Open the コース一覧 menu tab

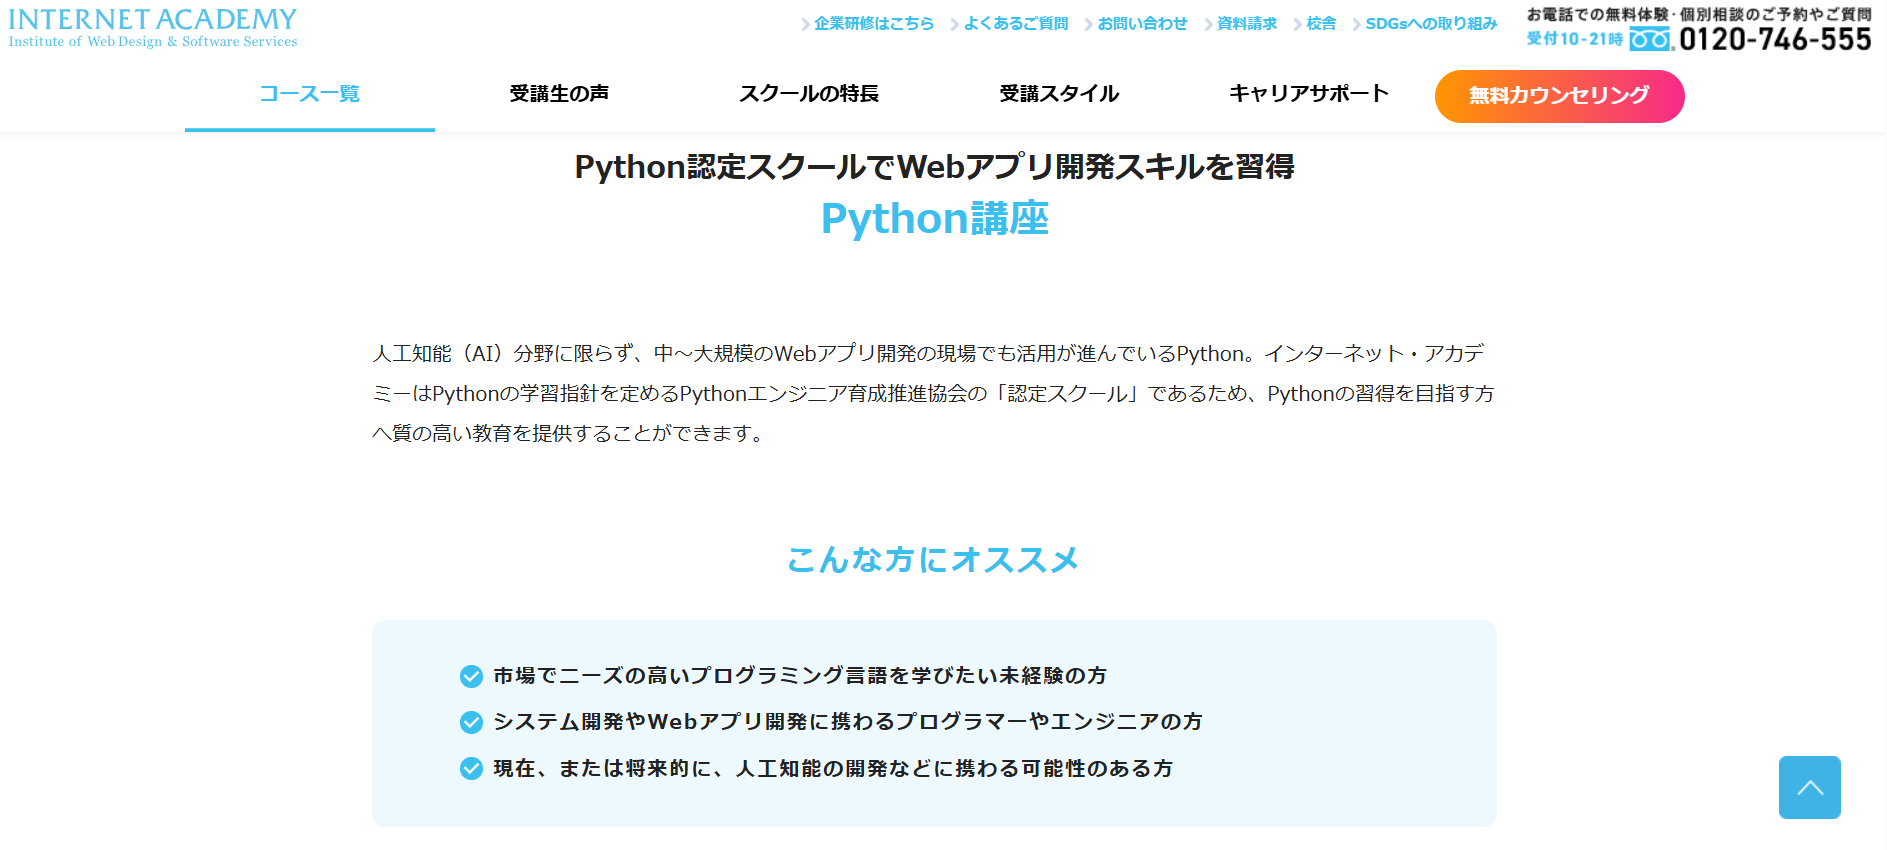[310, 94]
